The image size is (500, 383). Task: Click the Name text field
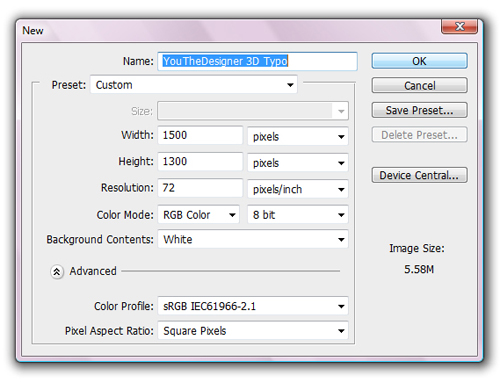click(x=257, y=61)
